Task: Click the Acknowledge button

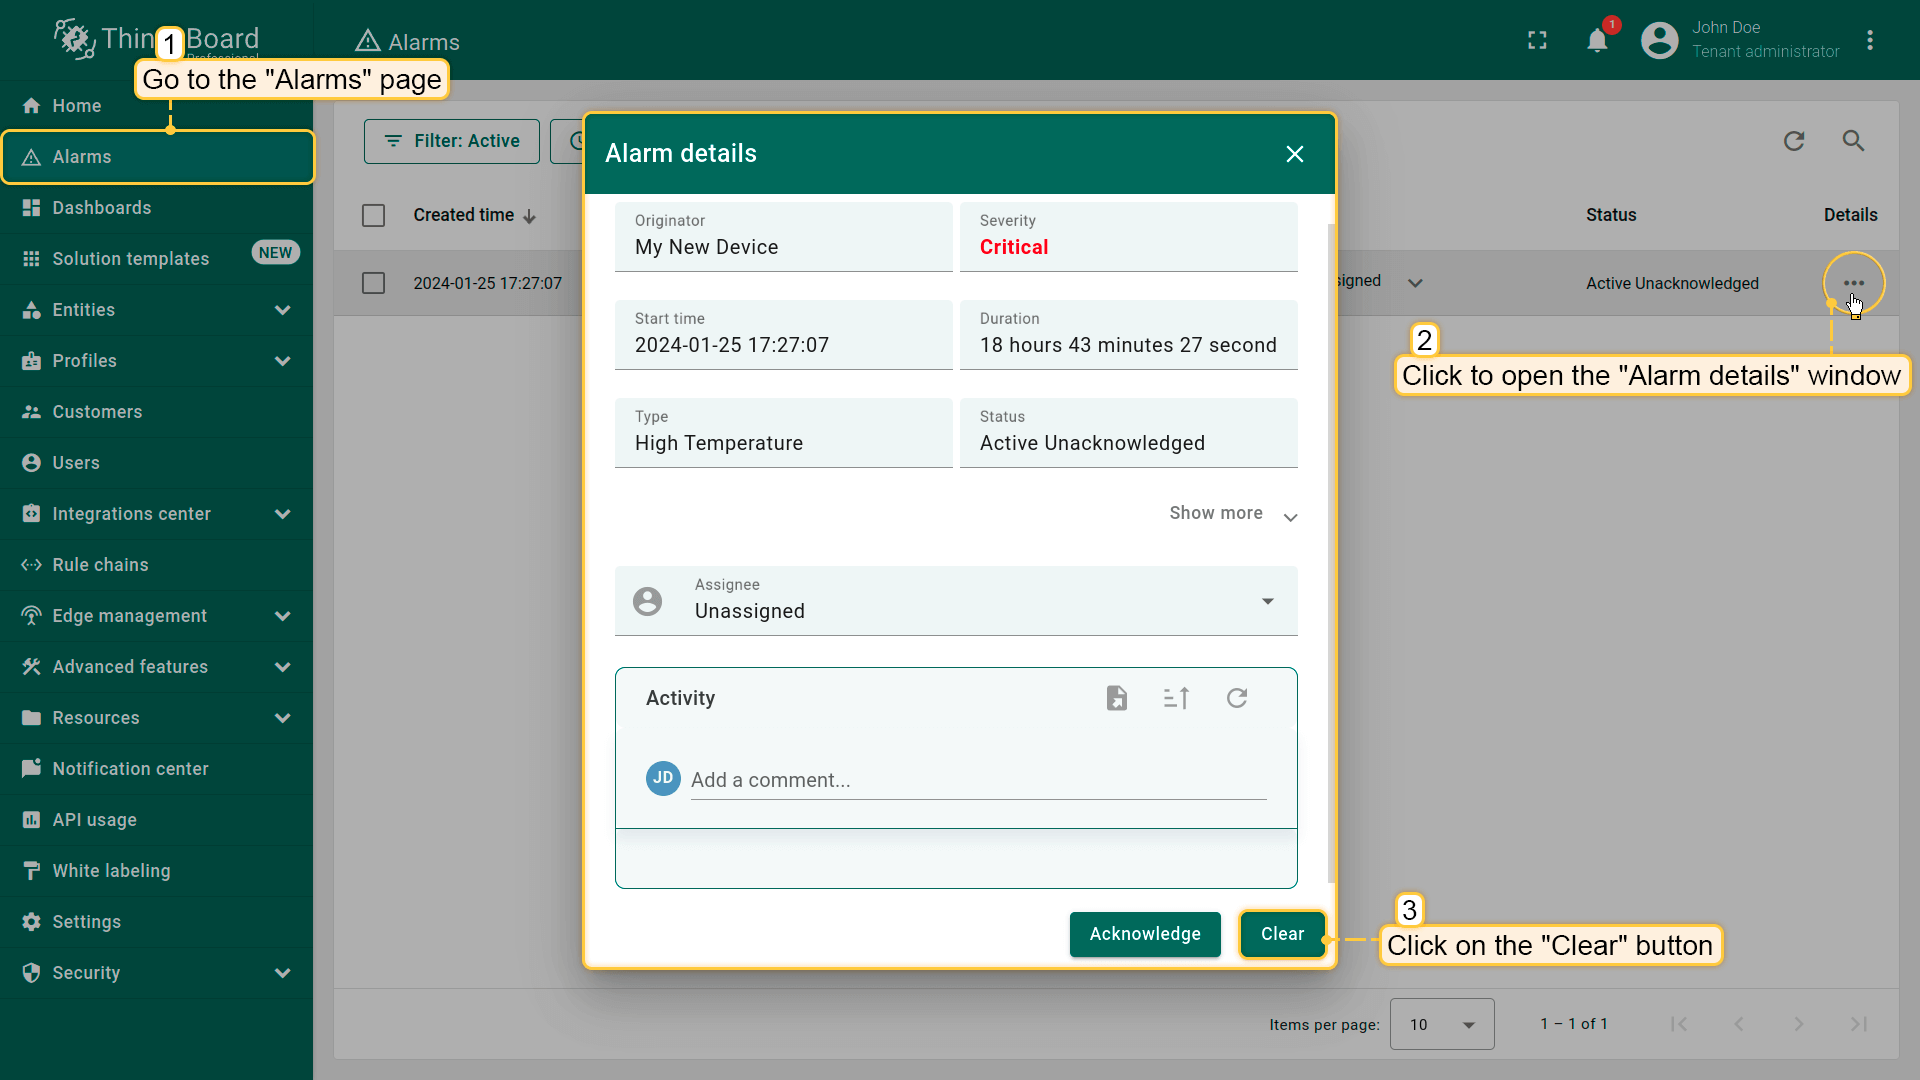Action: tap(1145, 934)
